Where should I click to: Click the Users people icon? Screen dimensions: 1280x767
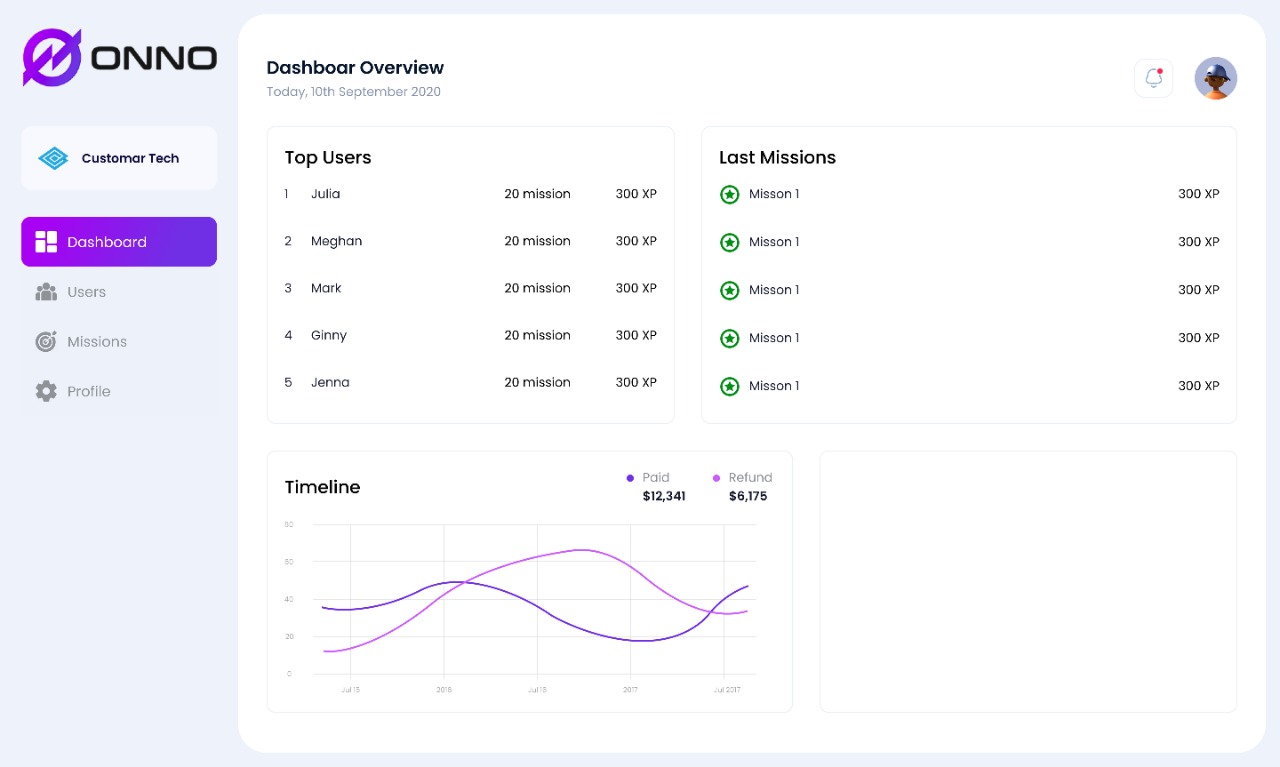click(x=46, y=292)
